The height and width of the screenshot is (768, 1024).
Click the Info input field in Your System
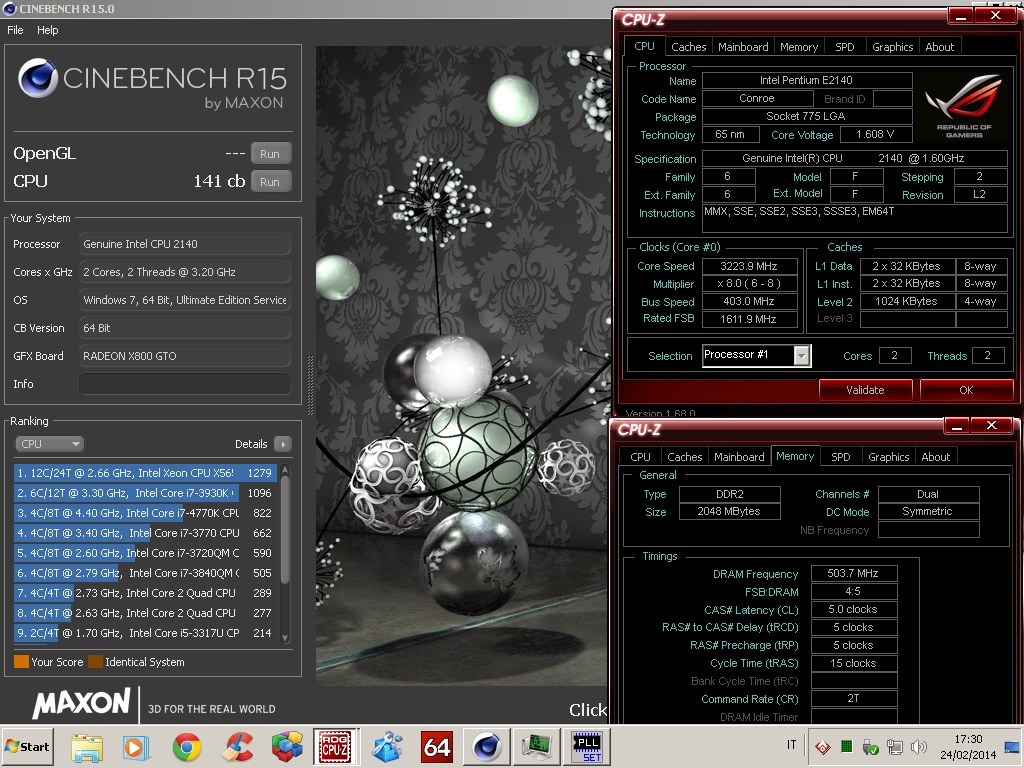coord(185,384)
